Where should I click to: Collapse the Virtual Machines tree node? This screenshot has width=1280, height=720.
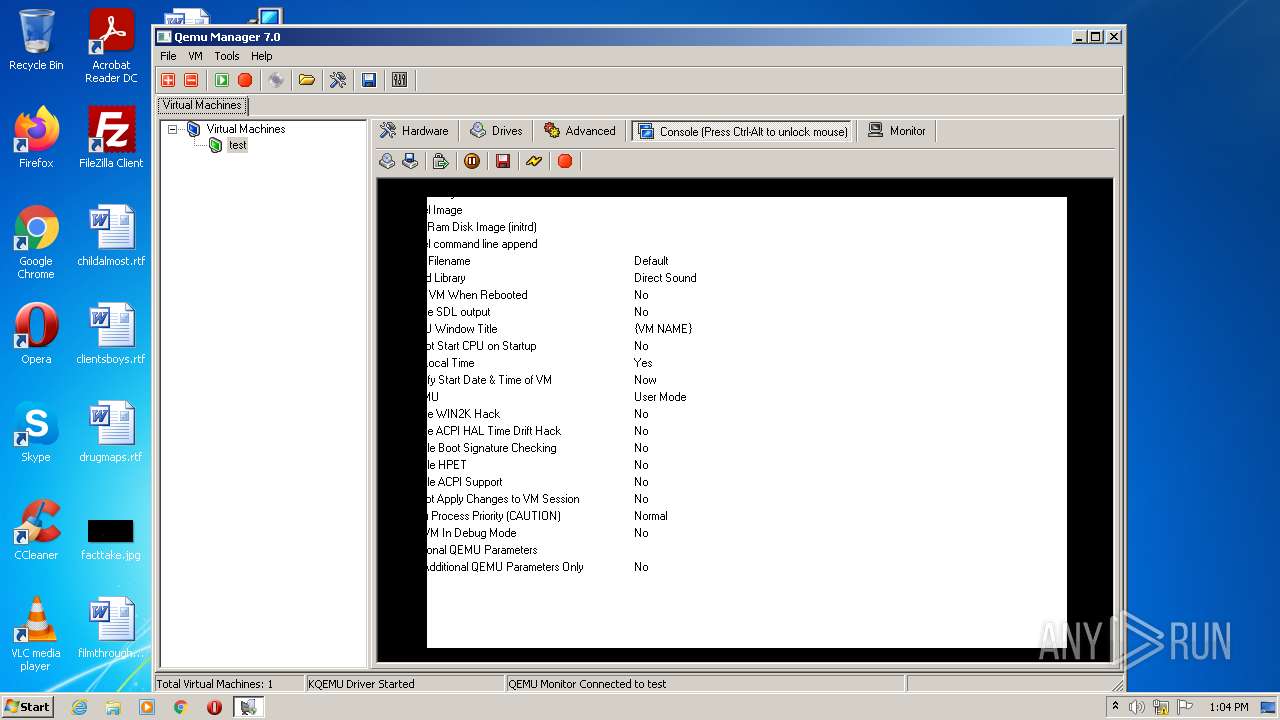click(x=173, y=129)
